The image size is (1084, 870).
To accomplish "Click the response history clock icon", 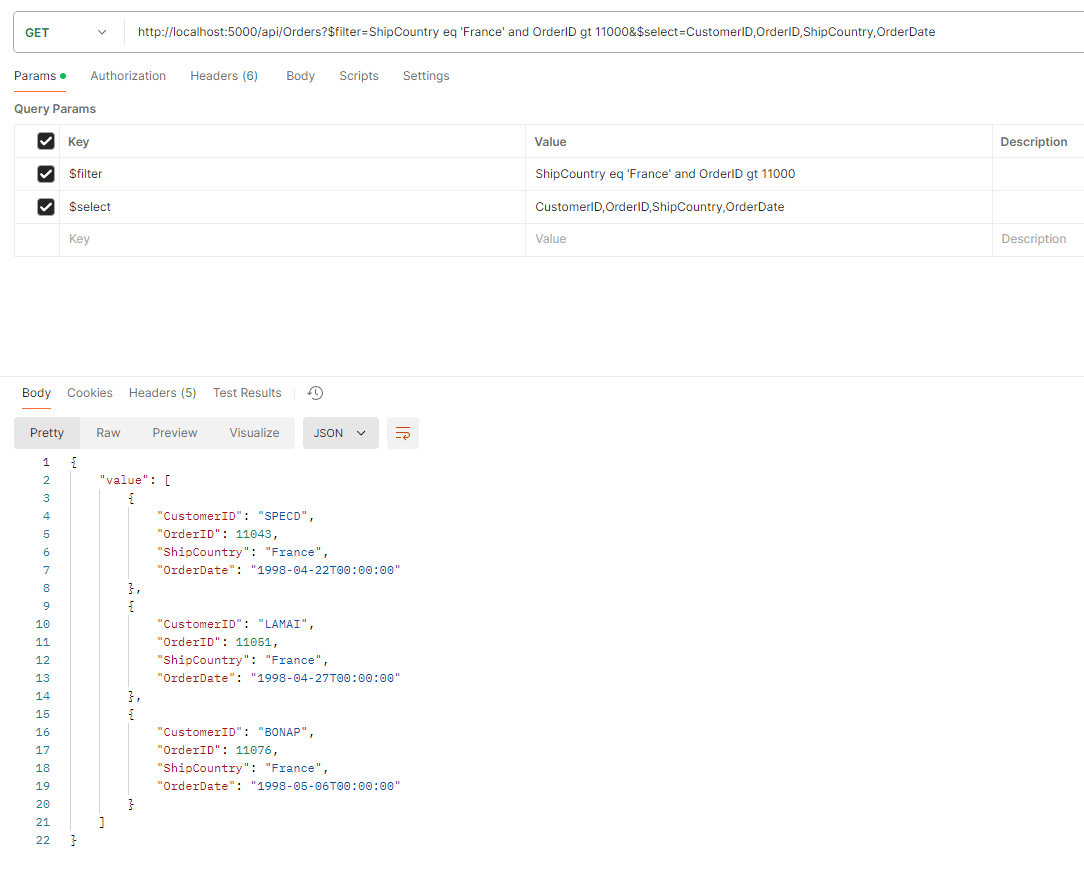I will [315, 393].
